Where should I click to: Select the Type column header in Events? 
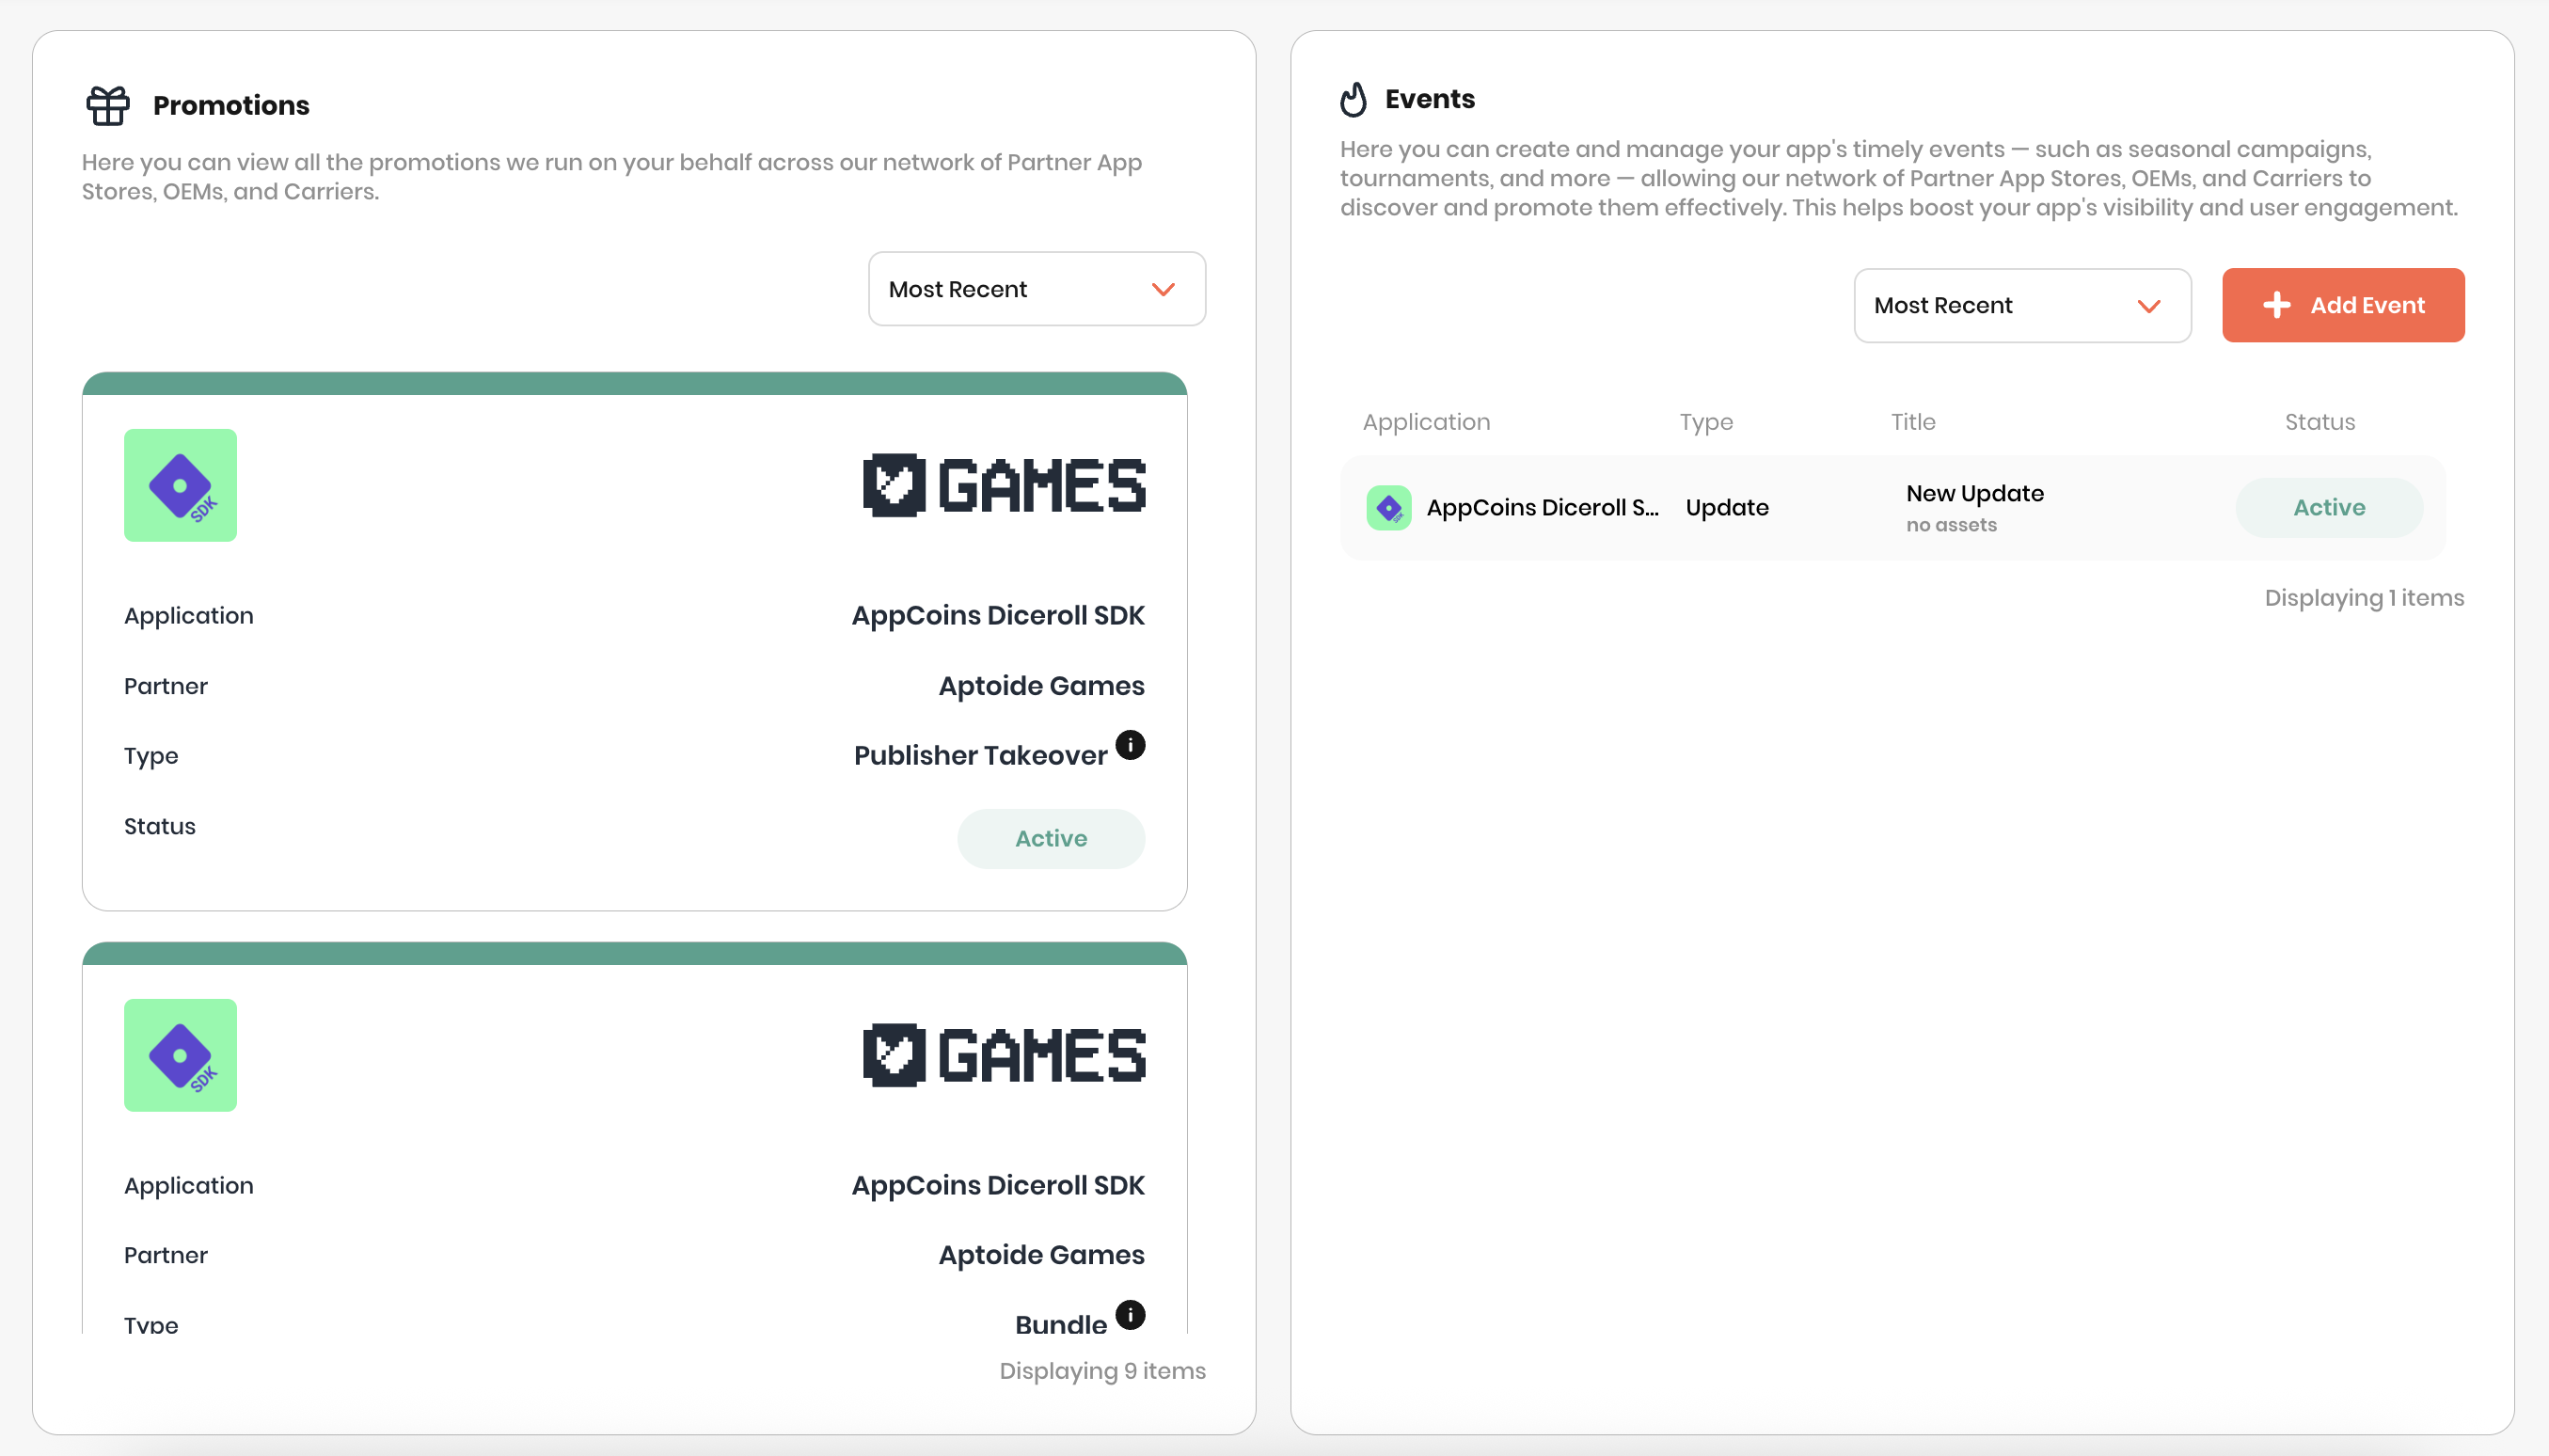[x=1706, y=422]
